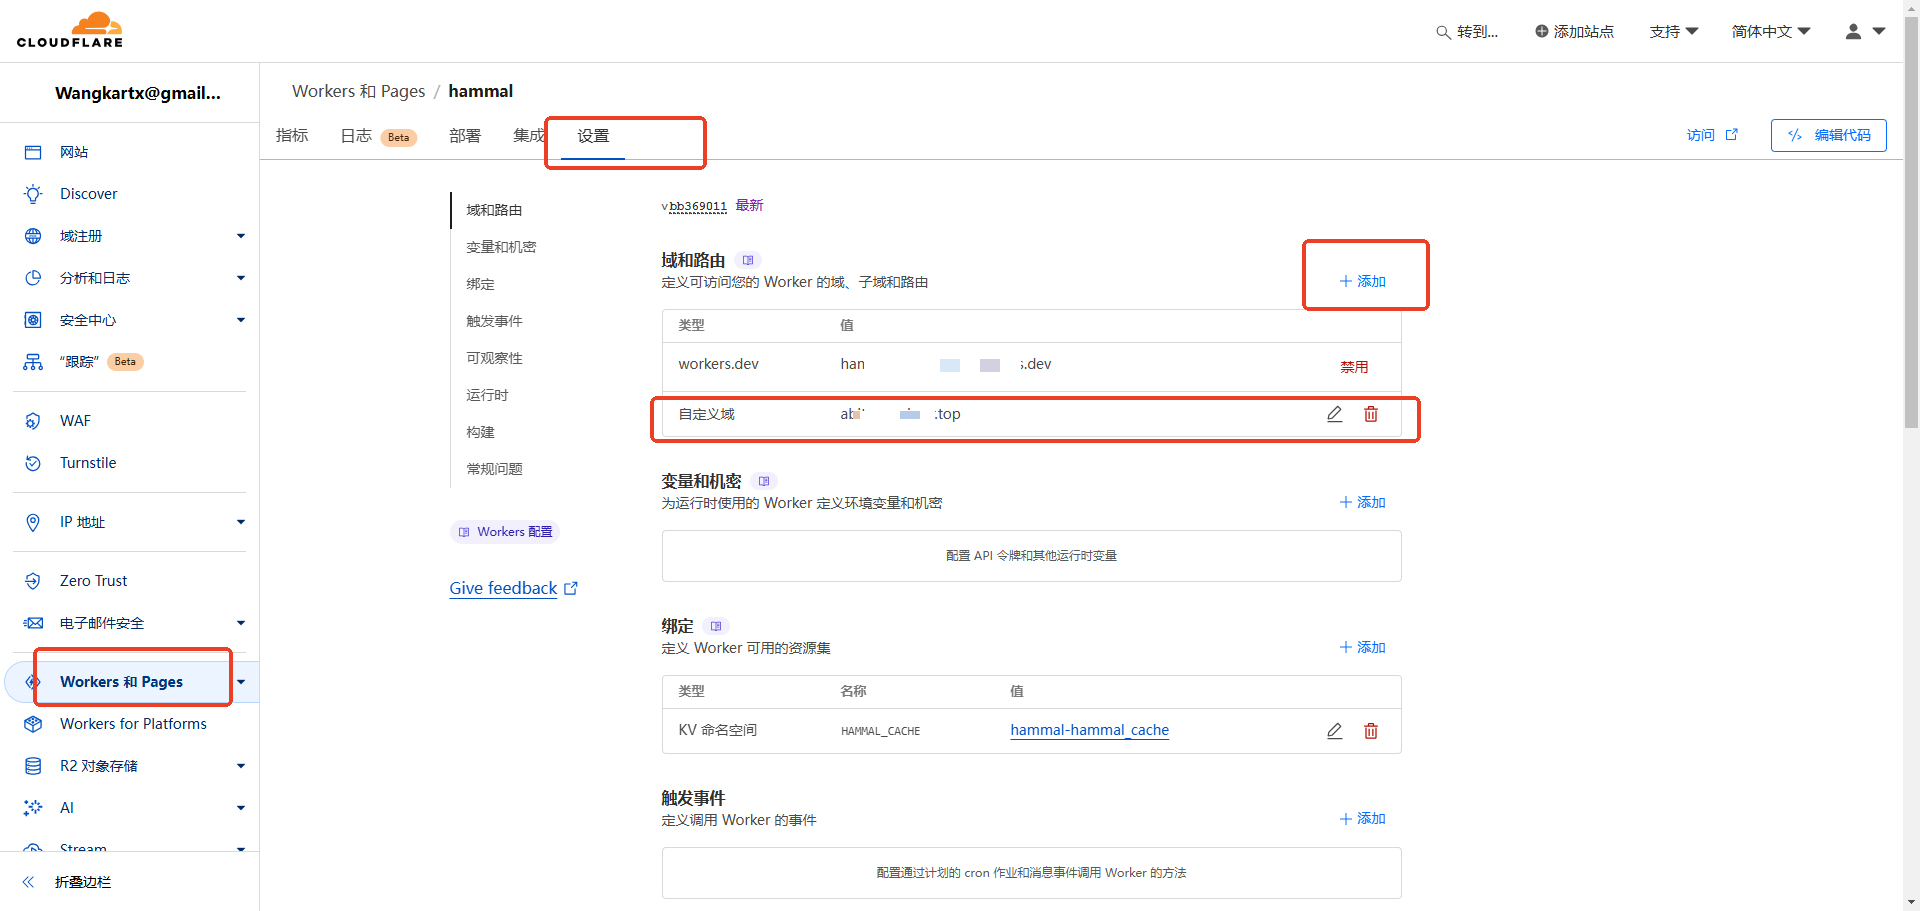Click the 安全中心 icon in sidebar
The image size is (1920, 911).
click(33, 320)
